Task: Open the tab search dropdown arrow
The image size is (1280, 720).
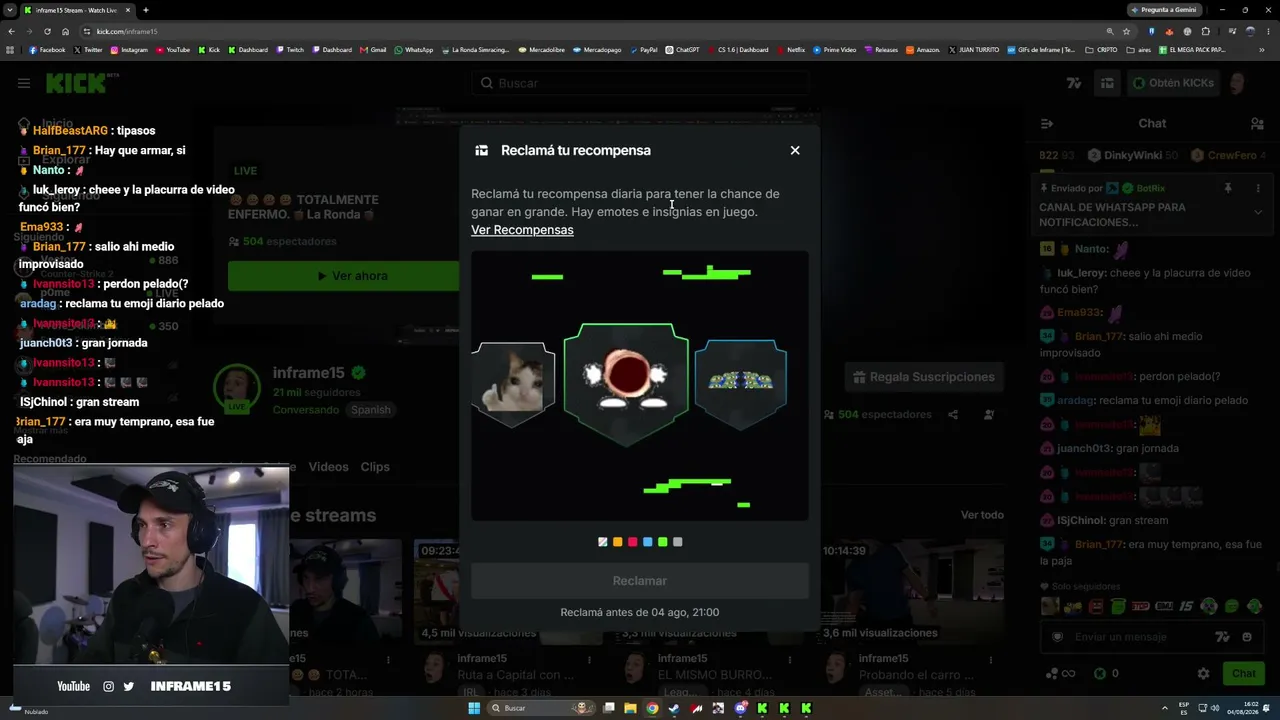Action: [x=10, y=10]
